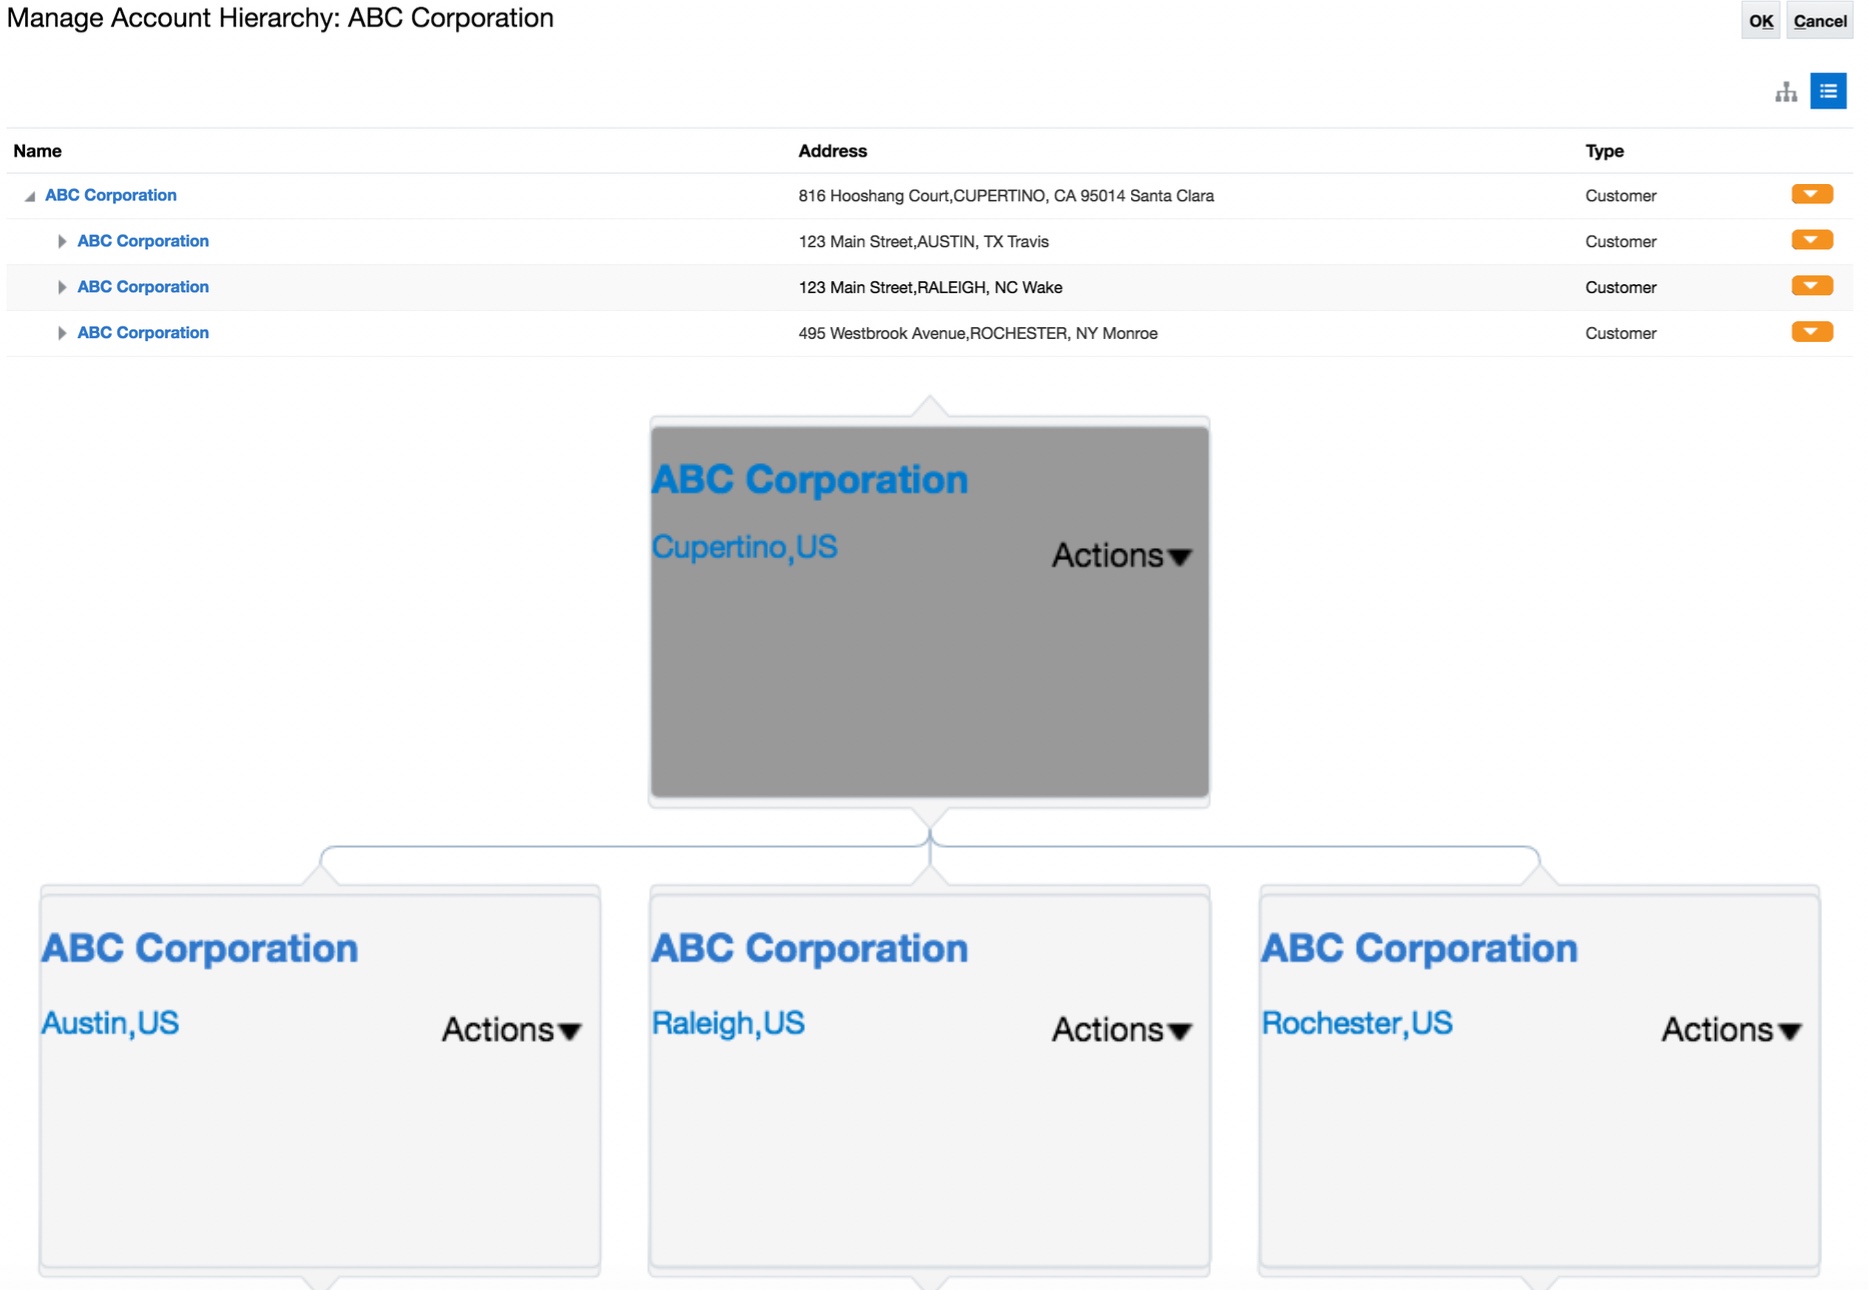
Task: Sort by the Address column header
Action: point(832,151)
